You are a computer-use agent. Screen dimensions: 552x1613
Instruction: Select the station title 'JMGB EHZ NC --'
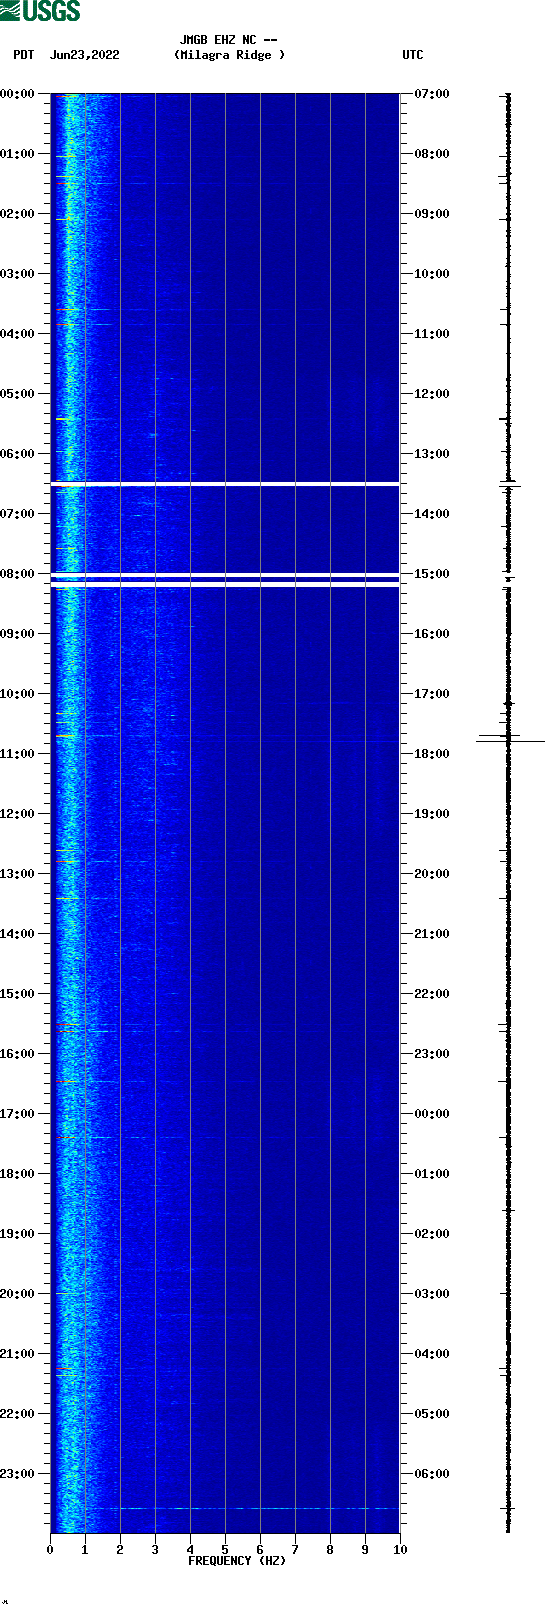(x=228, y=41)
